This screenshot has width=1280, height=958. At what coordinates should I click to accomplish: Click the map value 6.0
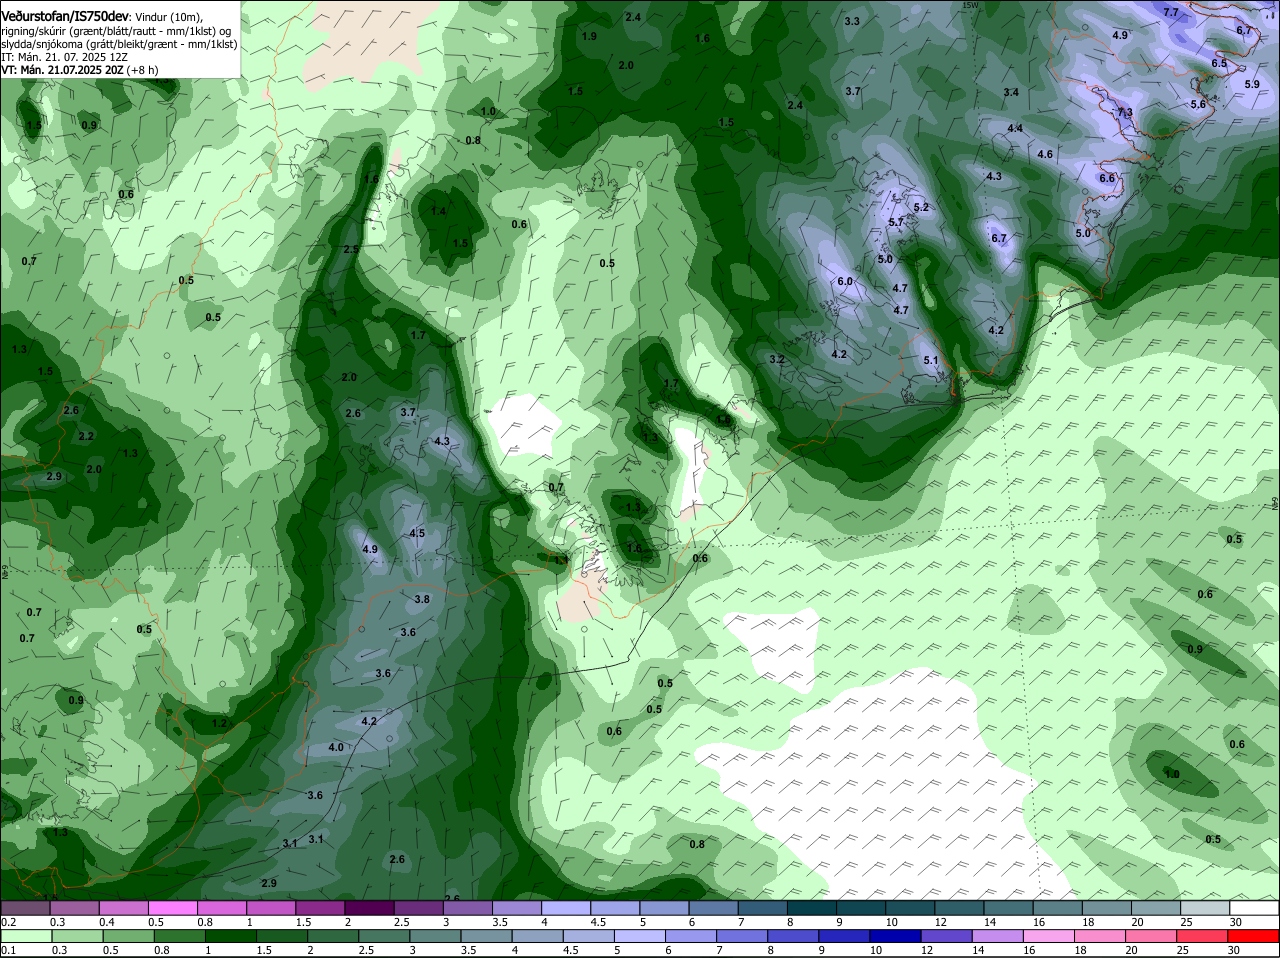[x=844, y=282]
